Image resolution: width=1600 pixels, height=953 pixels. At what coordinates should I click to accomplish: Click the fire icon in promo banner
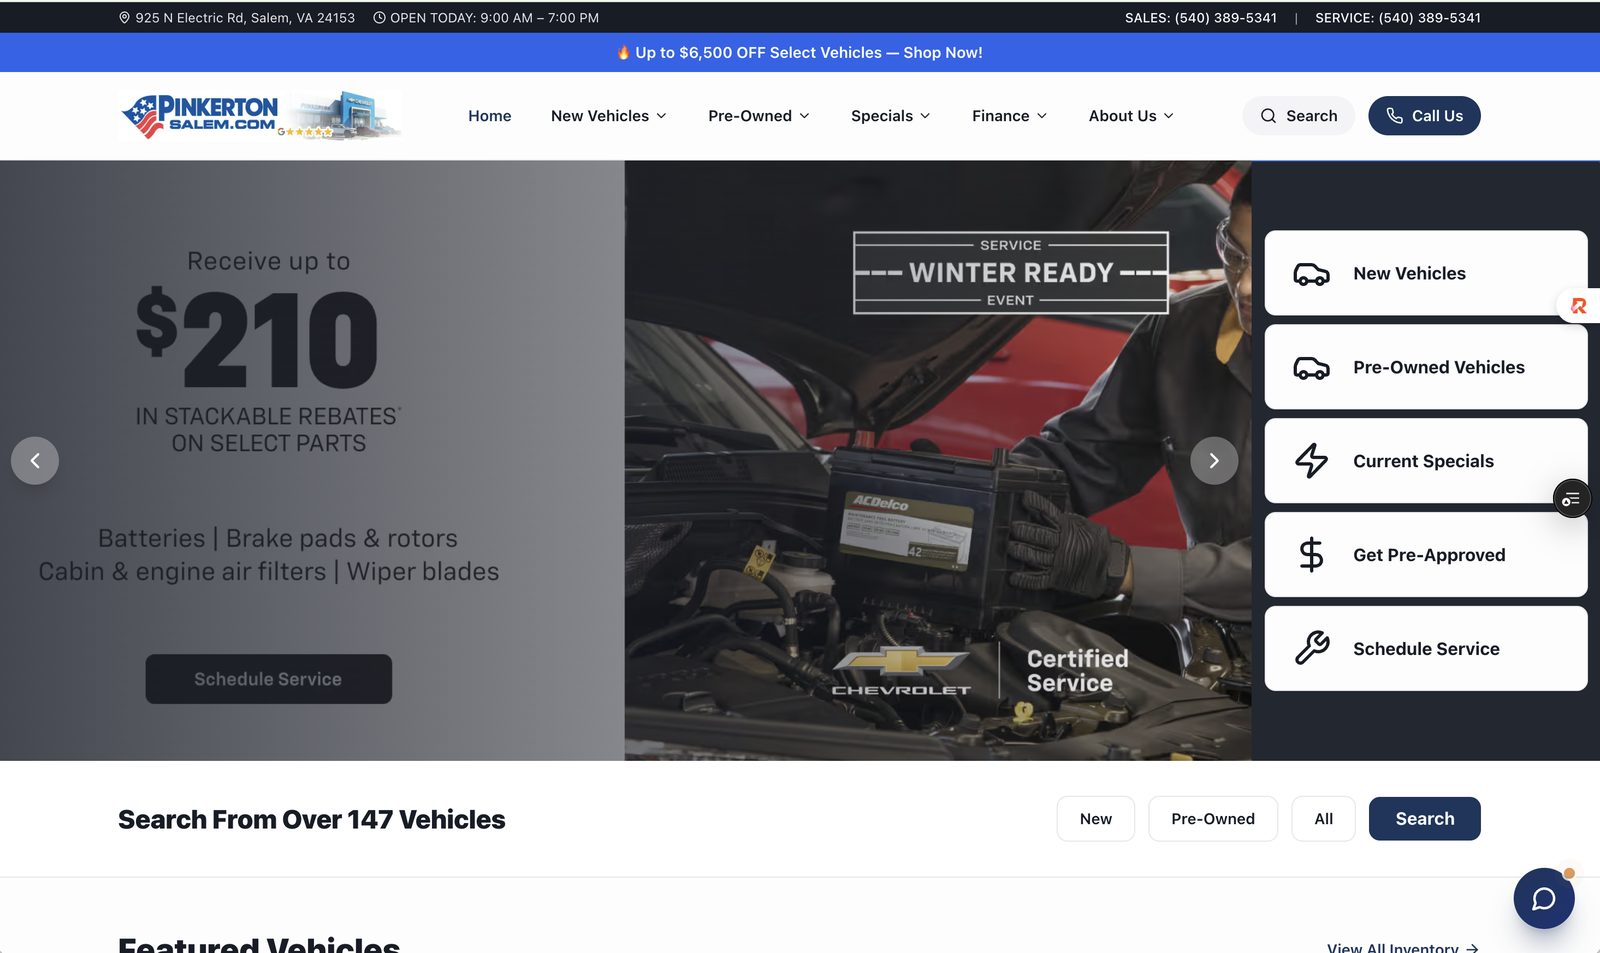(623, 53)
